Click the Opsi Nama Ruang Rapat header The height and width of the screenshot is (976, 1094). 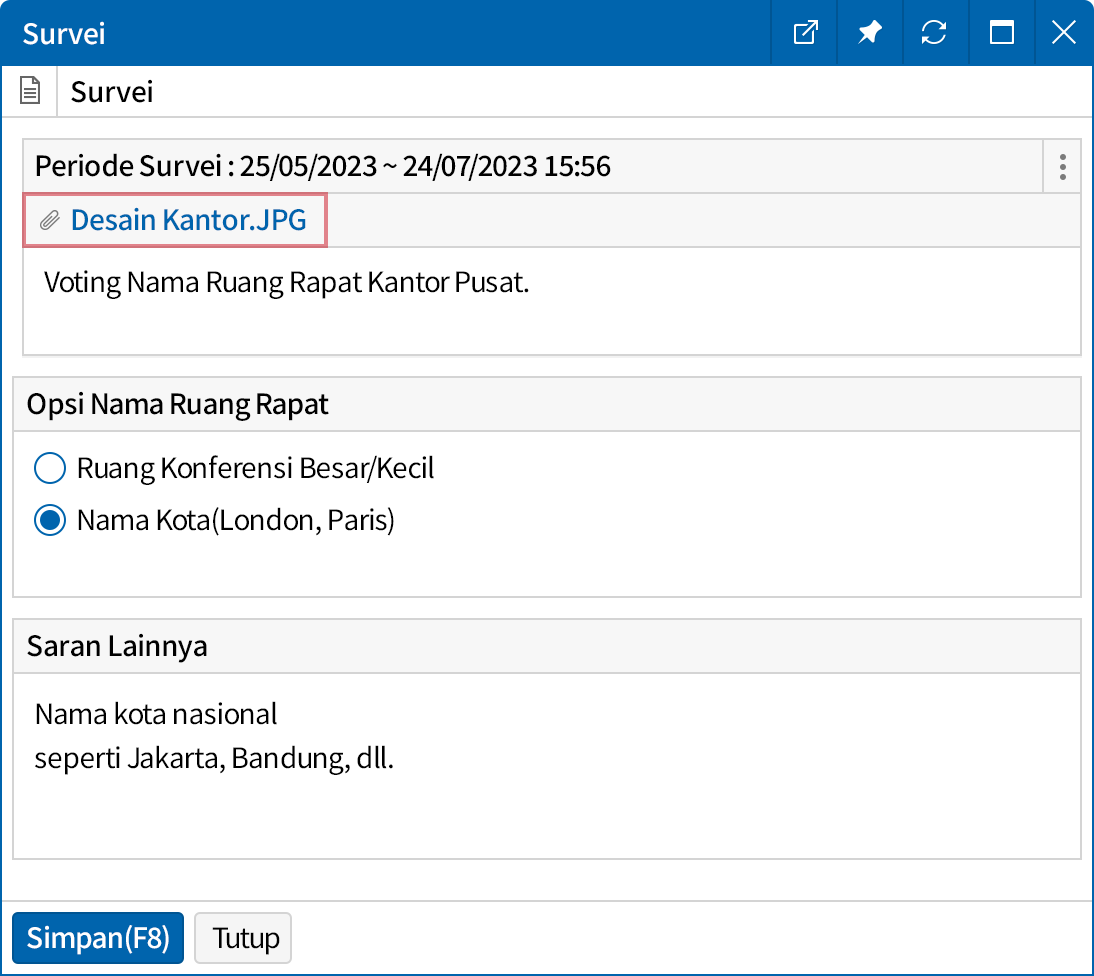tap(176, 404)
